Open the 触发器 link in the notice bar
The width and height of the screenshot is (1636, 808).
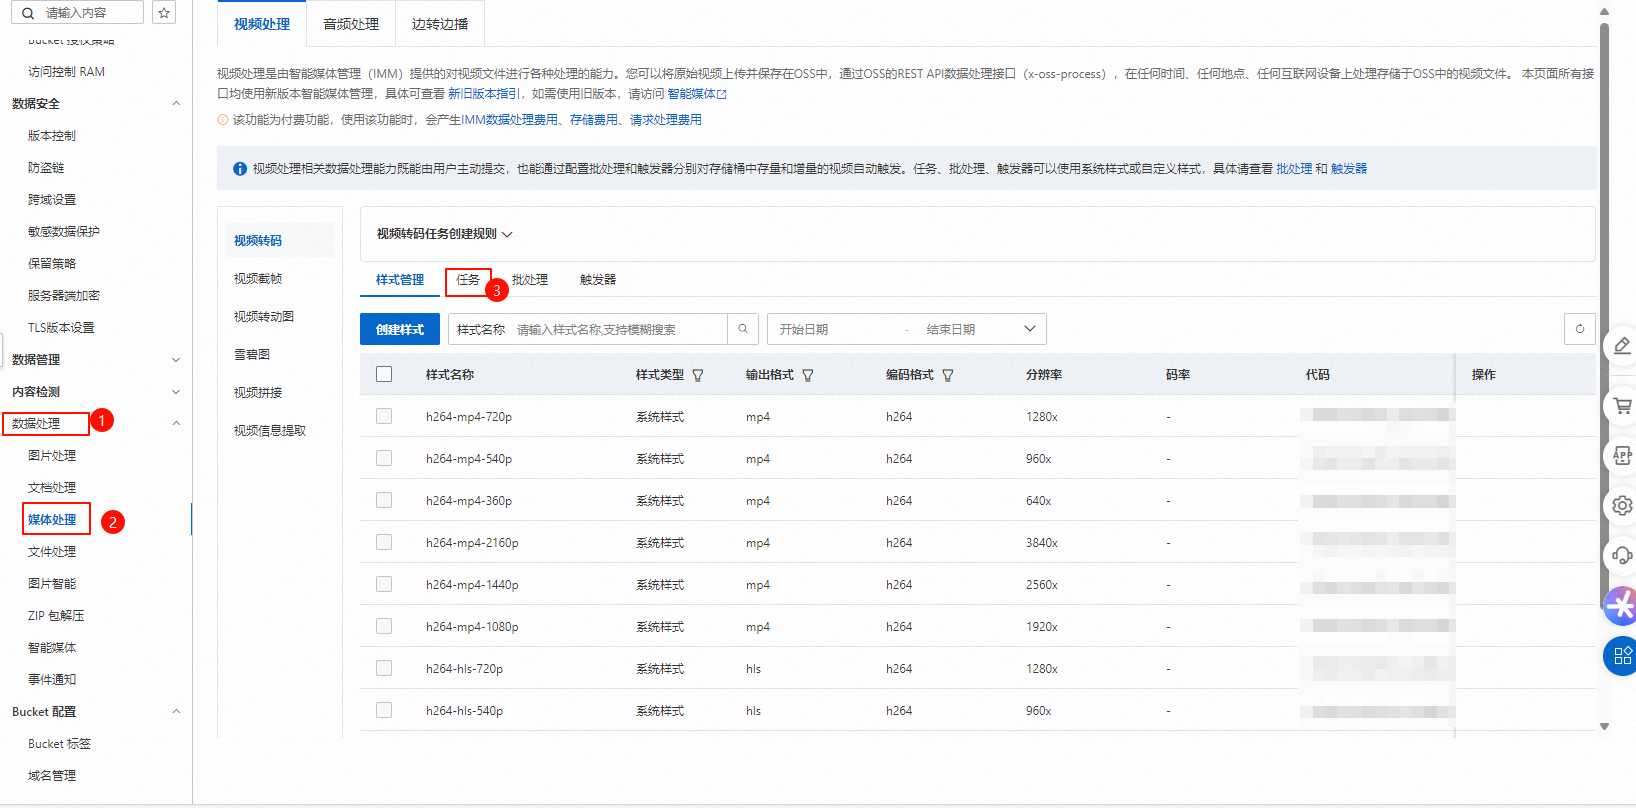(1349, 169)
